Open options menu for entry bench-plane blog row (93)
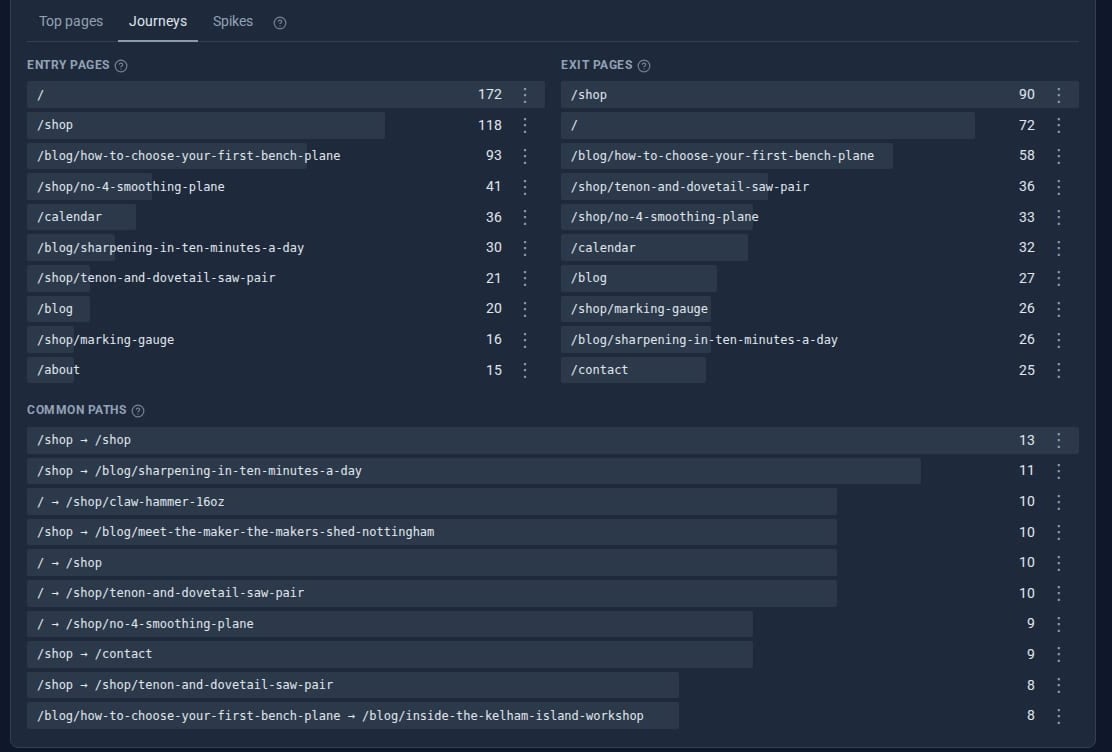The image size is (1112, 752). tap(525, 155)
